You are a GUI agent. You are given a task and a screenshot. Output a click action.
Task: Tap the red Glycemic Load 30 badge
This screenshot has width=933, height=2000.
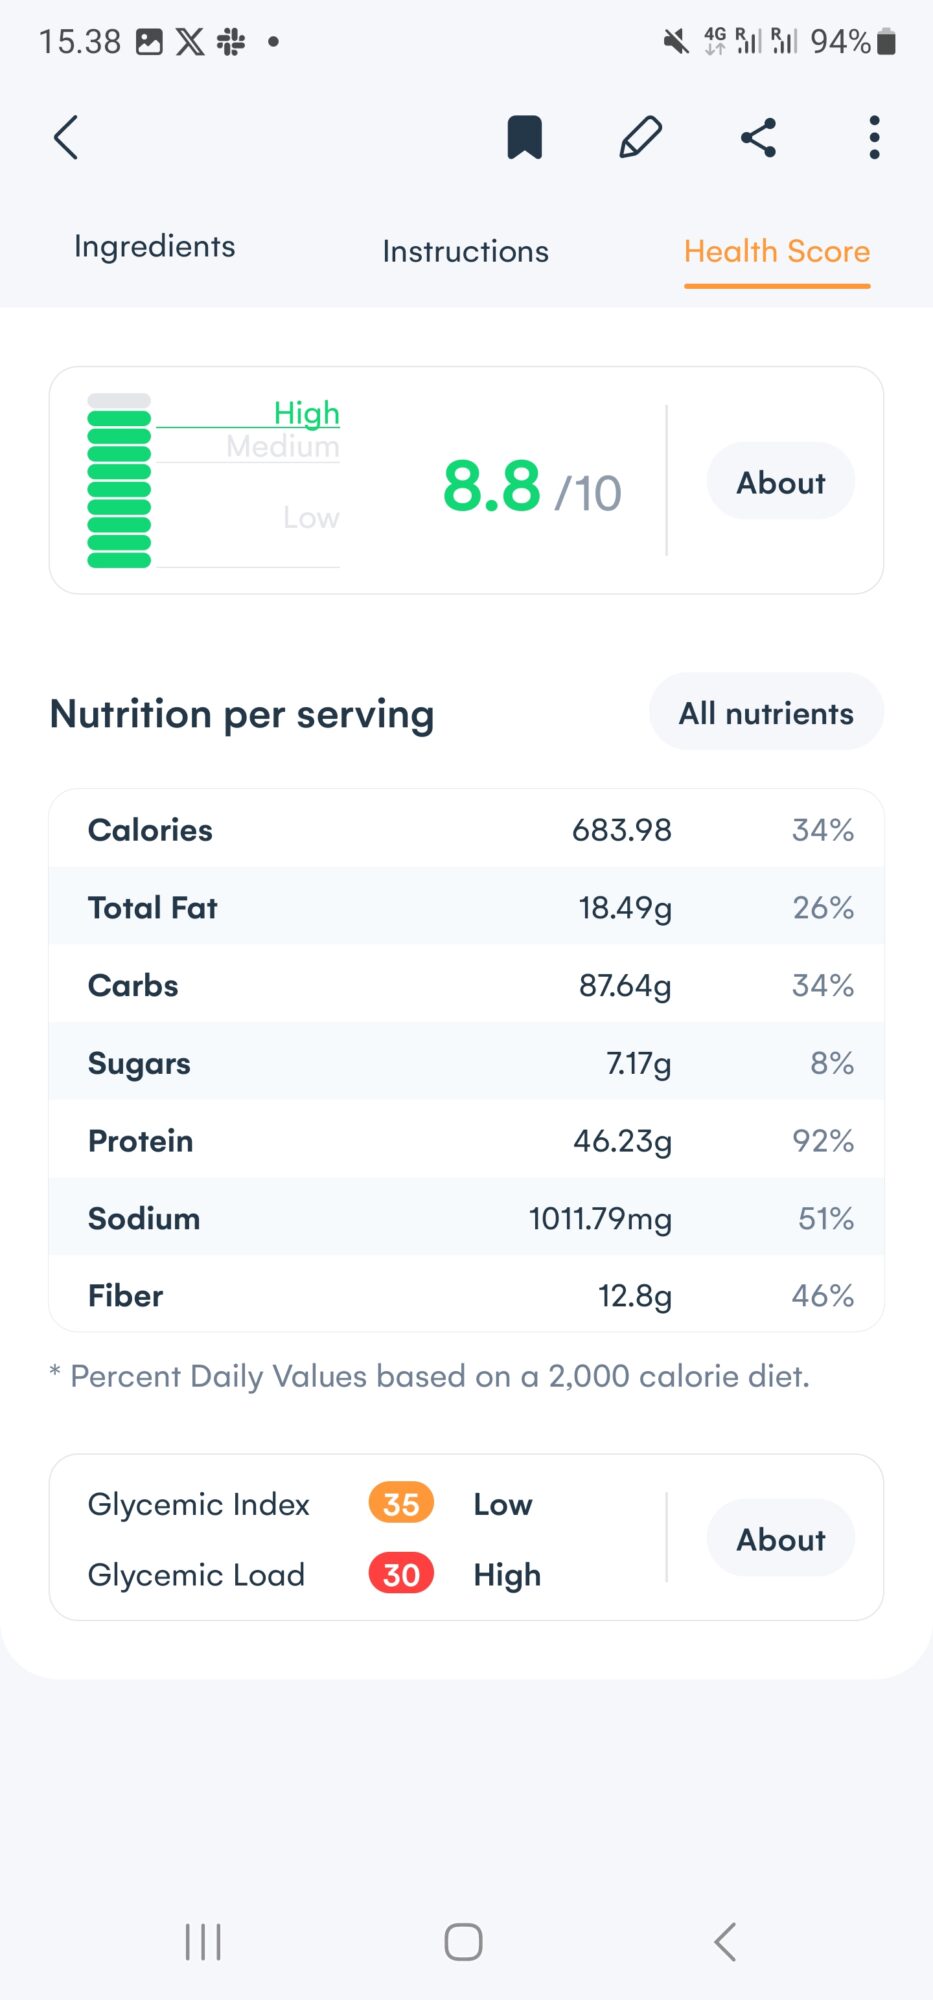pos(401,1575)
